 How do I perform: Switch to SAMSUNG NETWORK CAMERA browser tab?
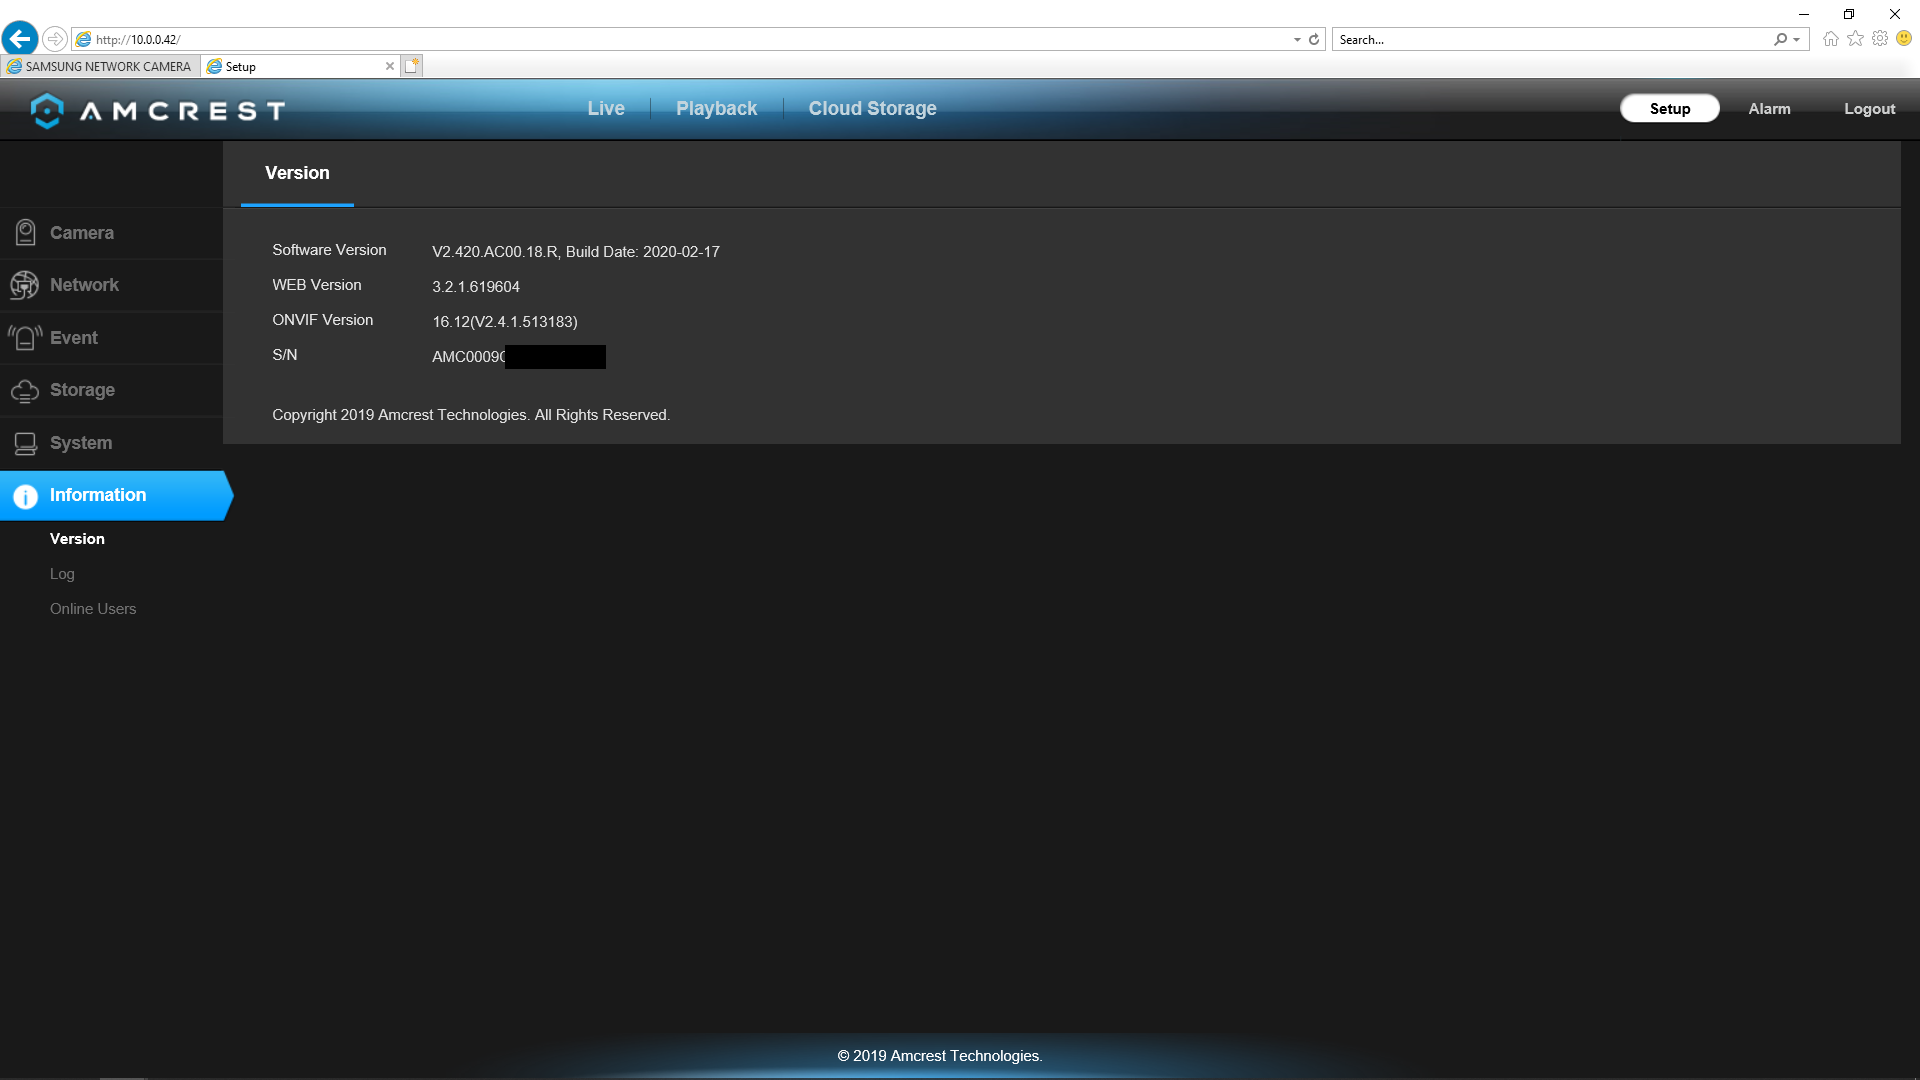pyautogui.click(x=99, y=67)
